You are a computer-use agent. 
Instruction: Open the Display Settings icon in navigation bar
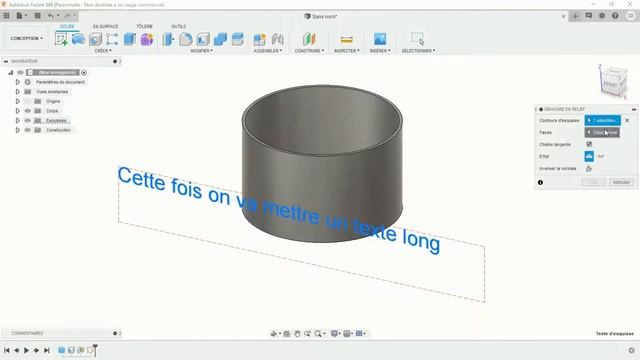pyautogui.click(x=334, y=333)
